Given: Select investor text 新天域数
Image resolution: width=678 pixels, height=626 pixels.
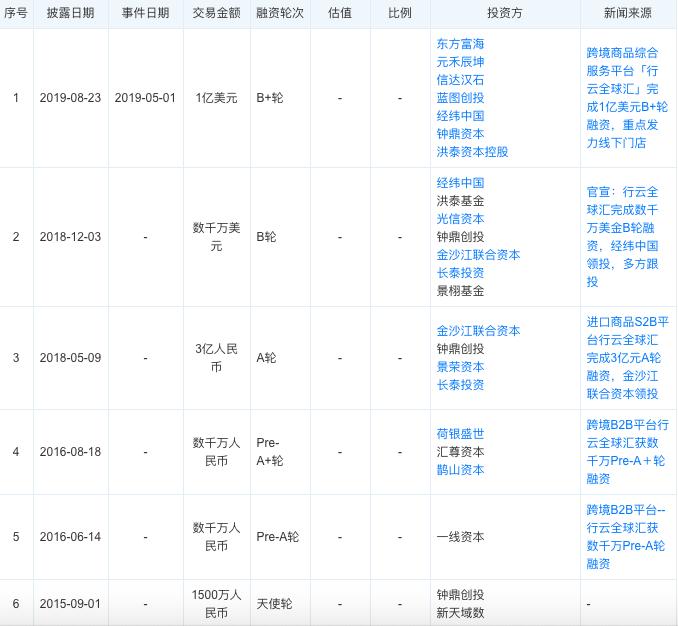Looking at the screenshot, I should (460, 613).
